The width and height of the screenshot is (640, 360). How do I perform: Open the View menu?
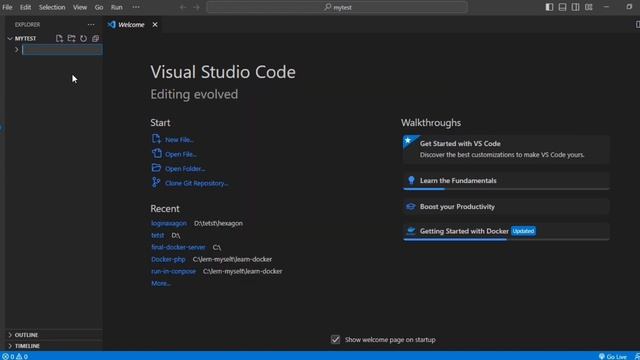pos(80,7)
